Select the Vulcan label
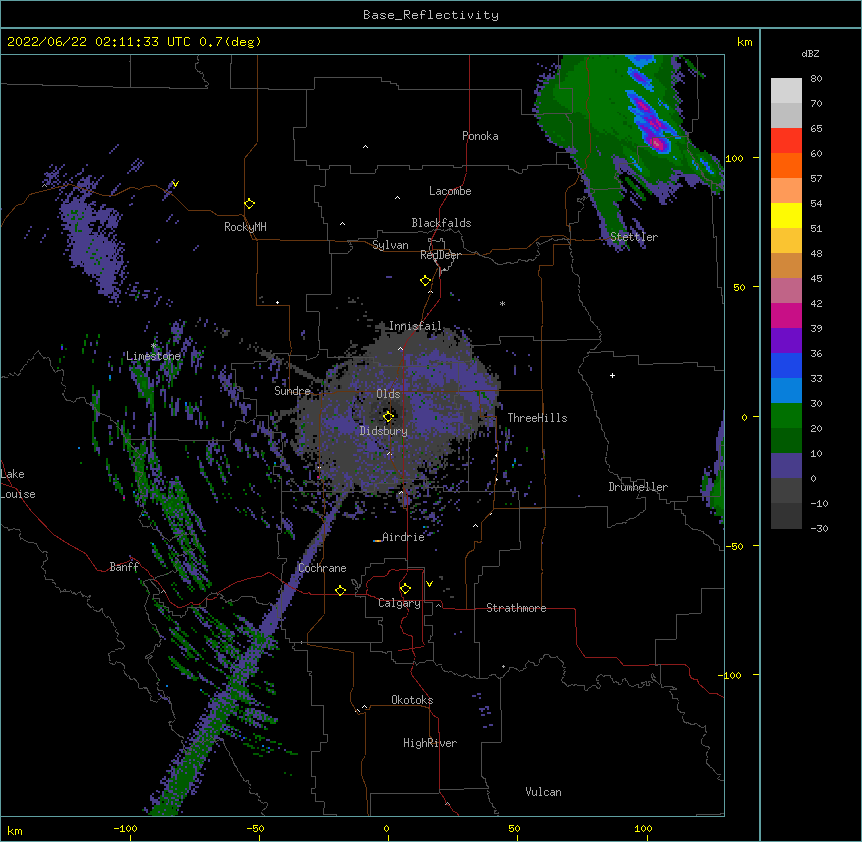The height and width of the screenshot is (842, 862). (x=543, y=792)
